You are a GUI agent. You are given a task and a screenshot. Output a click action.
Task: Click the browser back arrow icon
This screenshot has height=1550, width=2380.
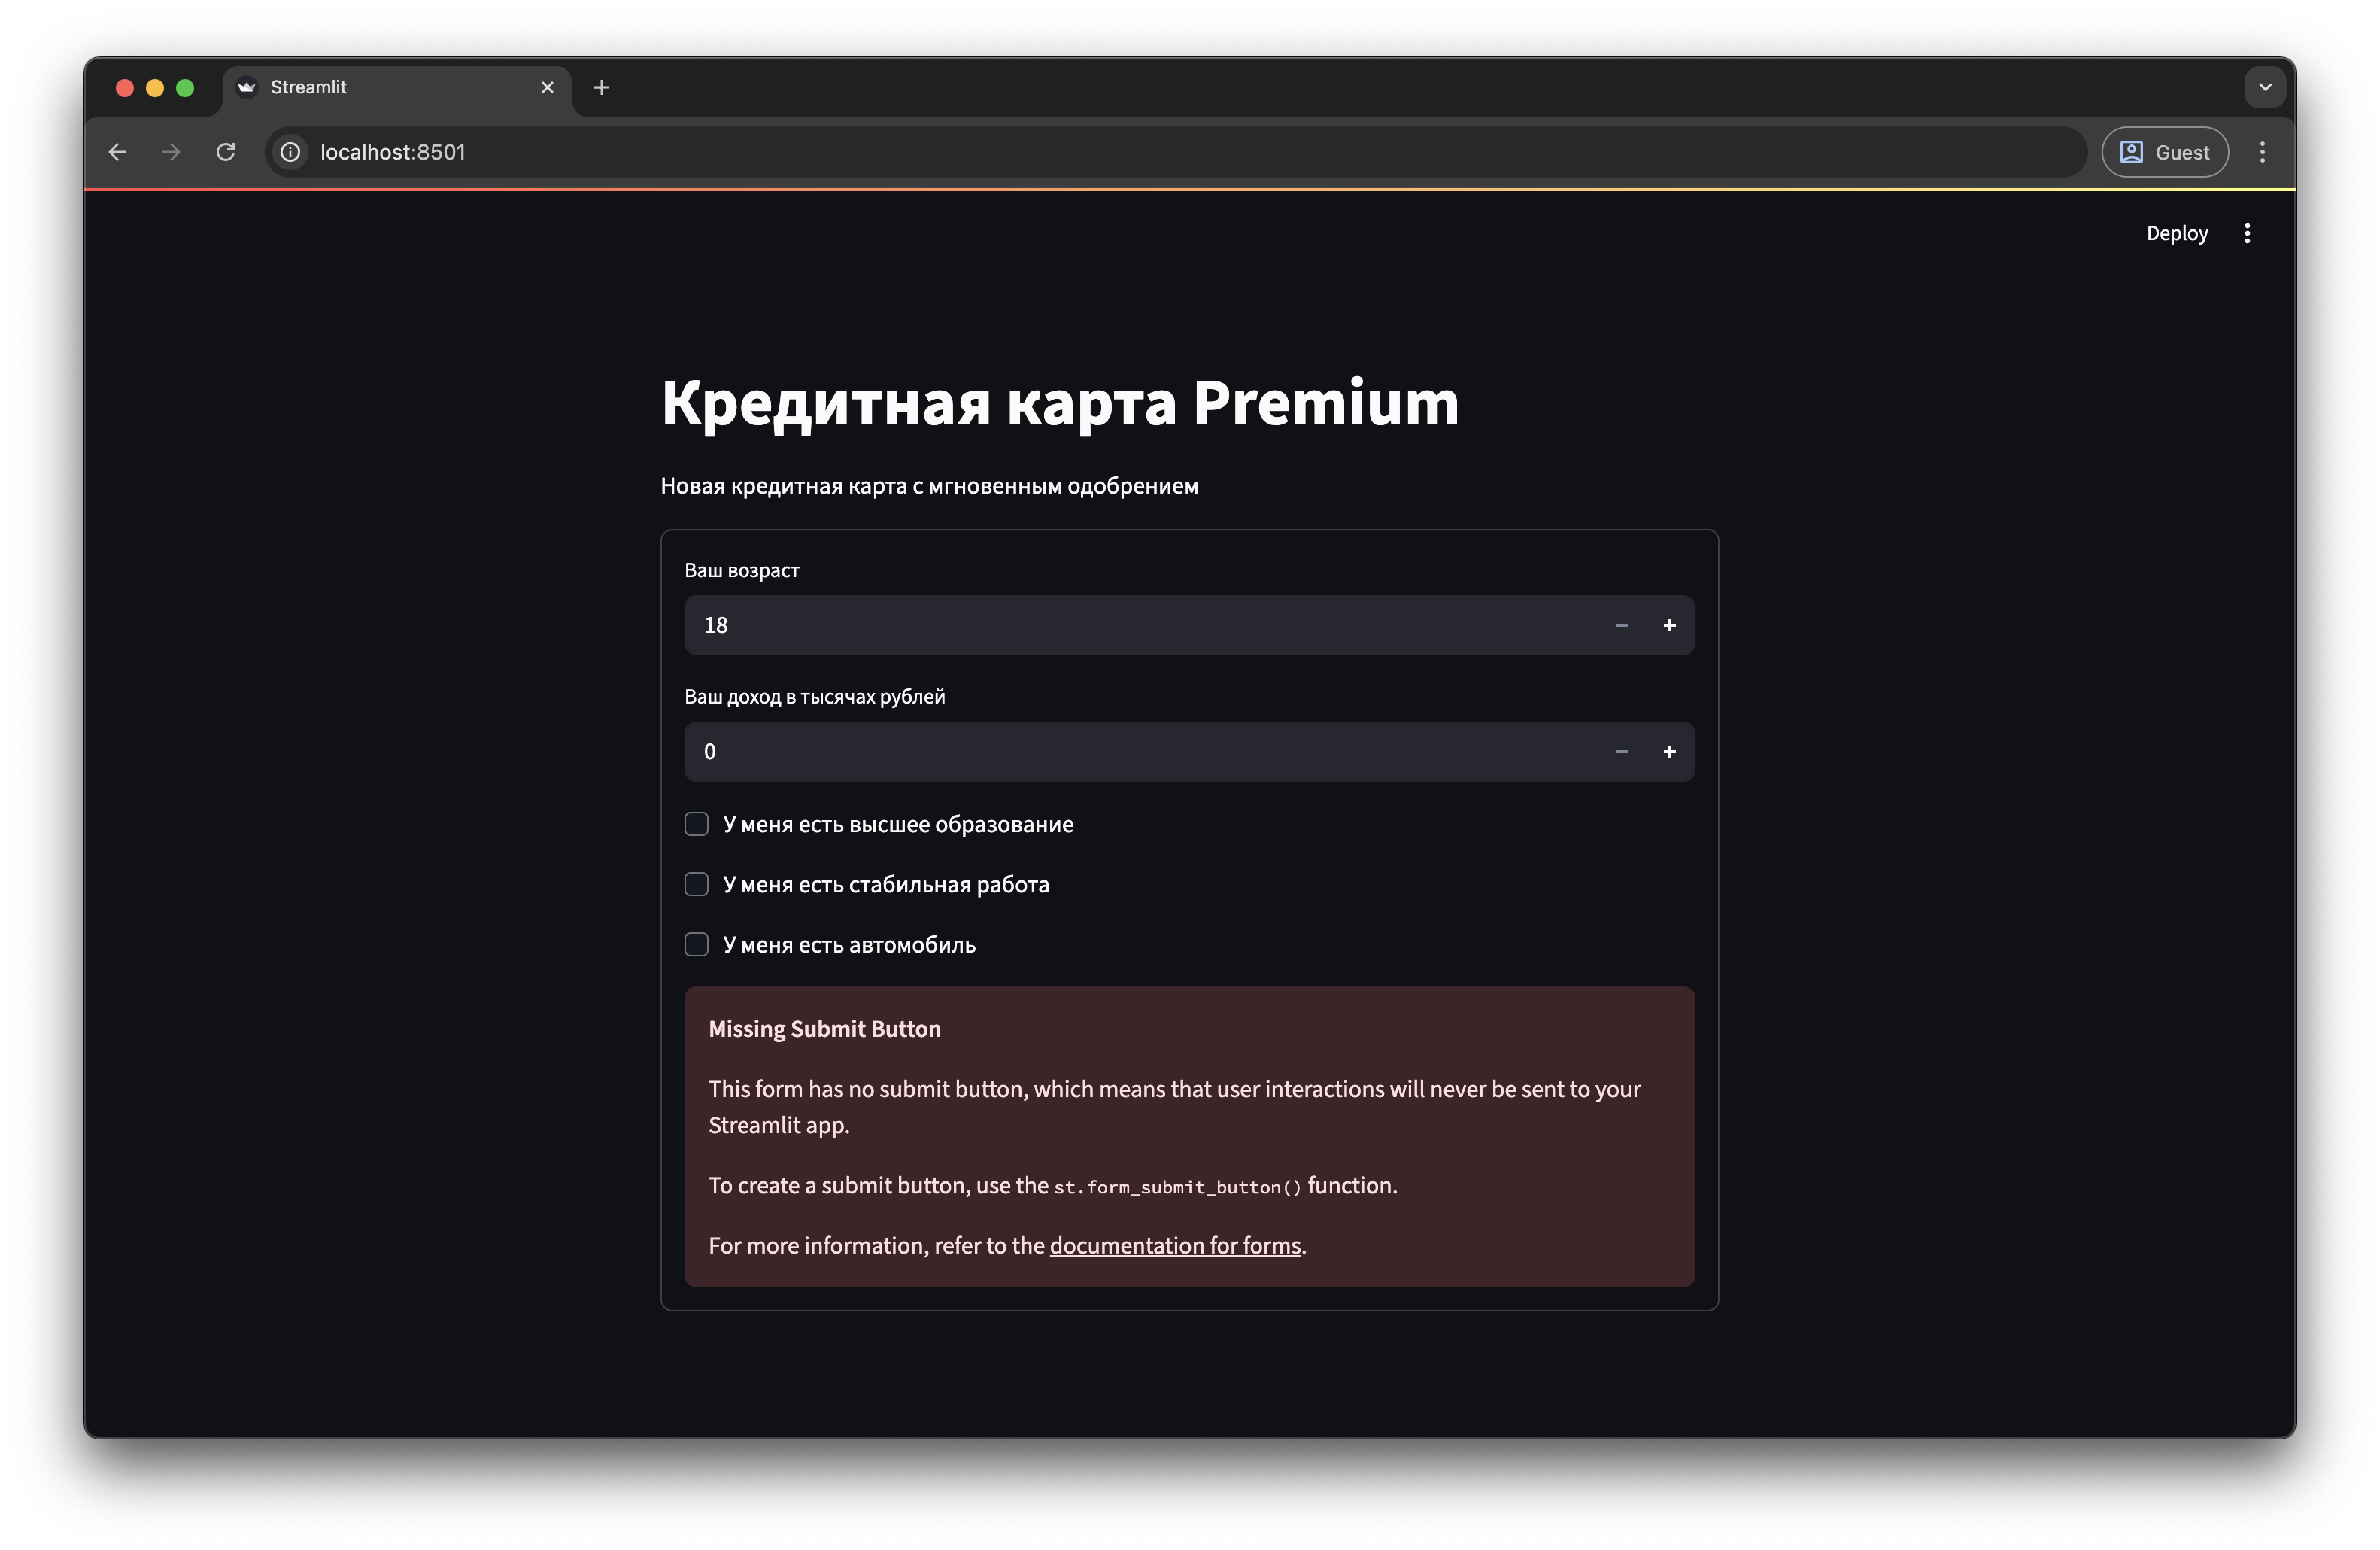pos(117,152)
